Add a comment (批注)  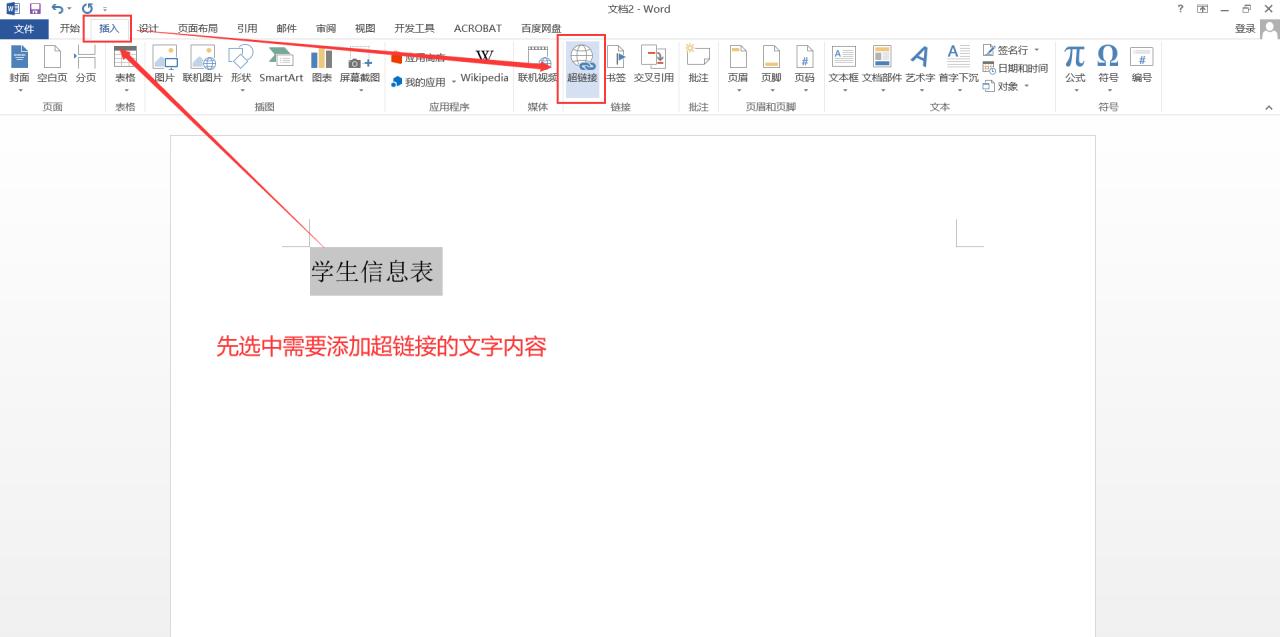pos(698,66)
